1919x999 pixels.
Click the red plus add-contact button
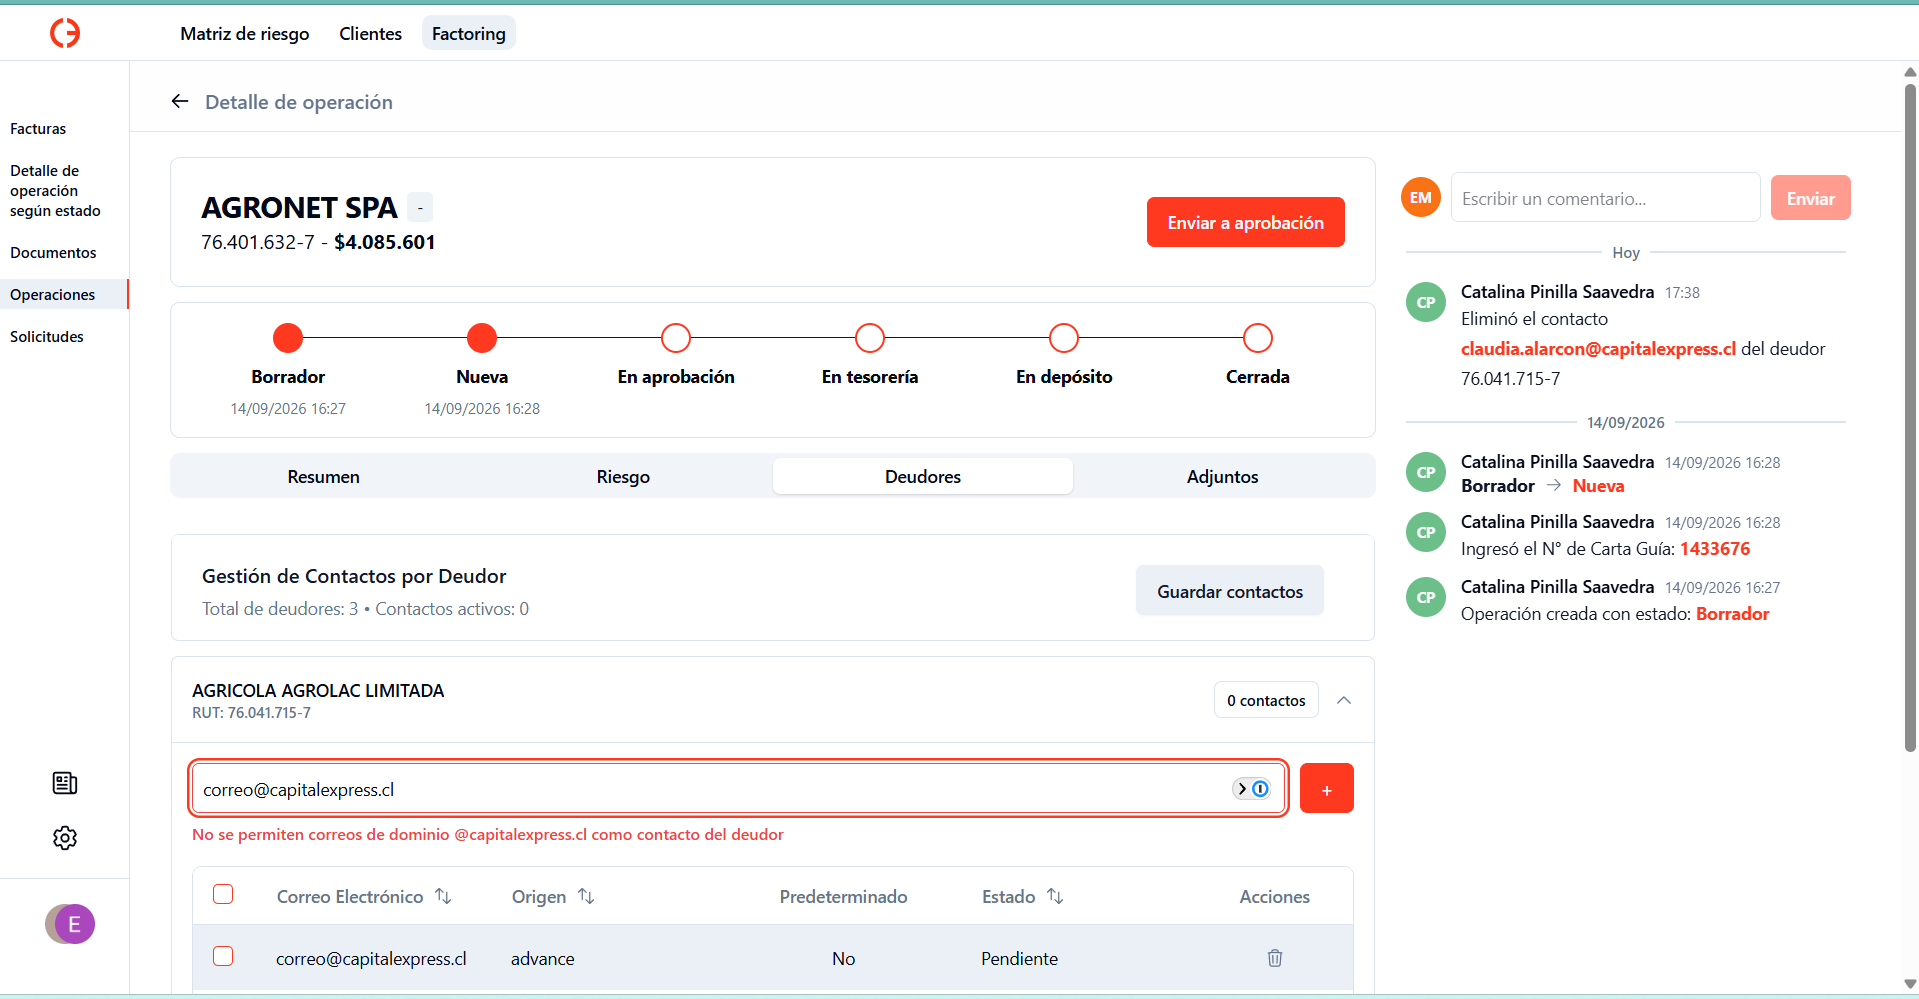coord(1327,789)
